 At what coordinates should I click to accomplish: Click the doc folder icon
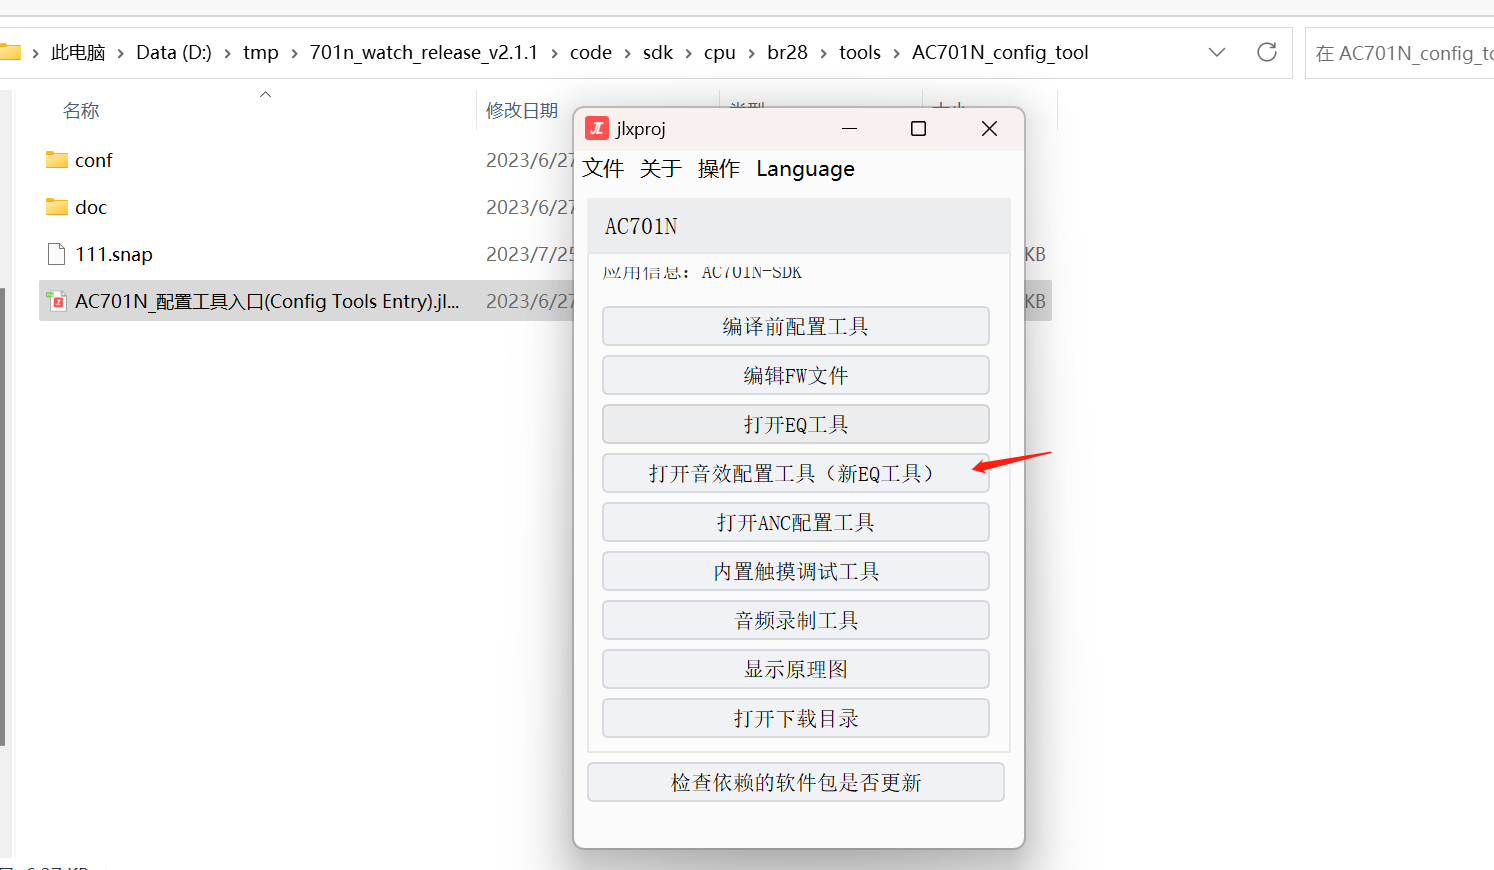[x=57, y=207]
